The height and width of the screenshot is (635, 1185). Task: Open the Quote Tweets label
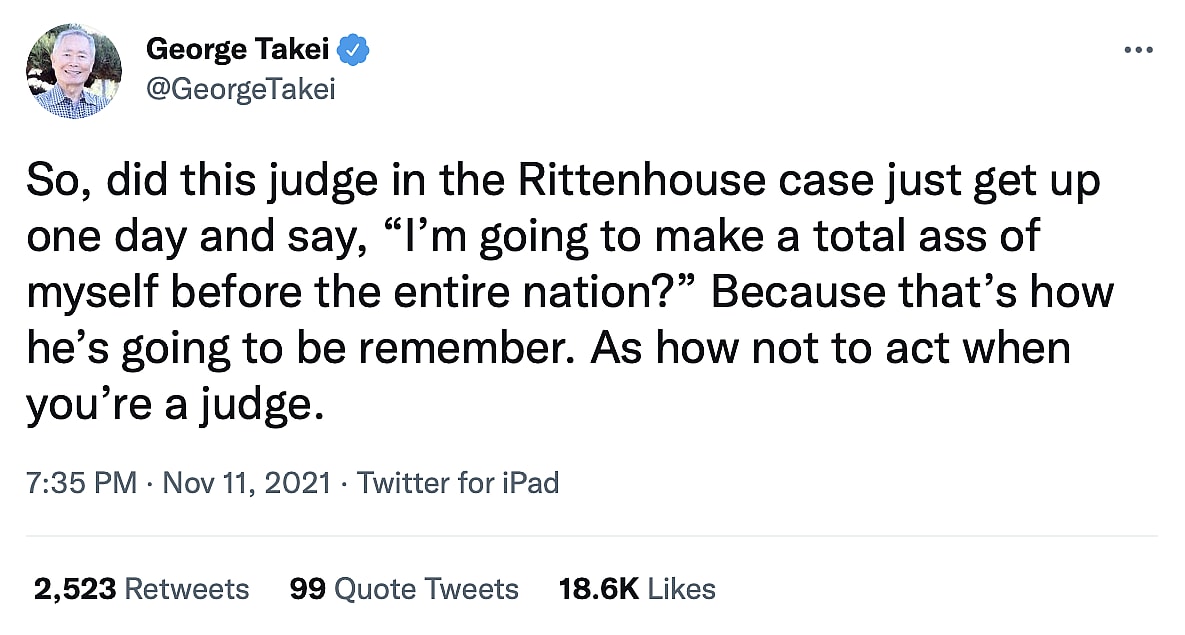click(426, 589)
